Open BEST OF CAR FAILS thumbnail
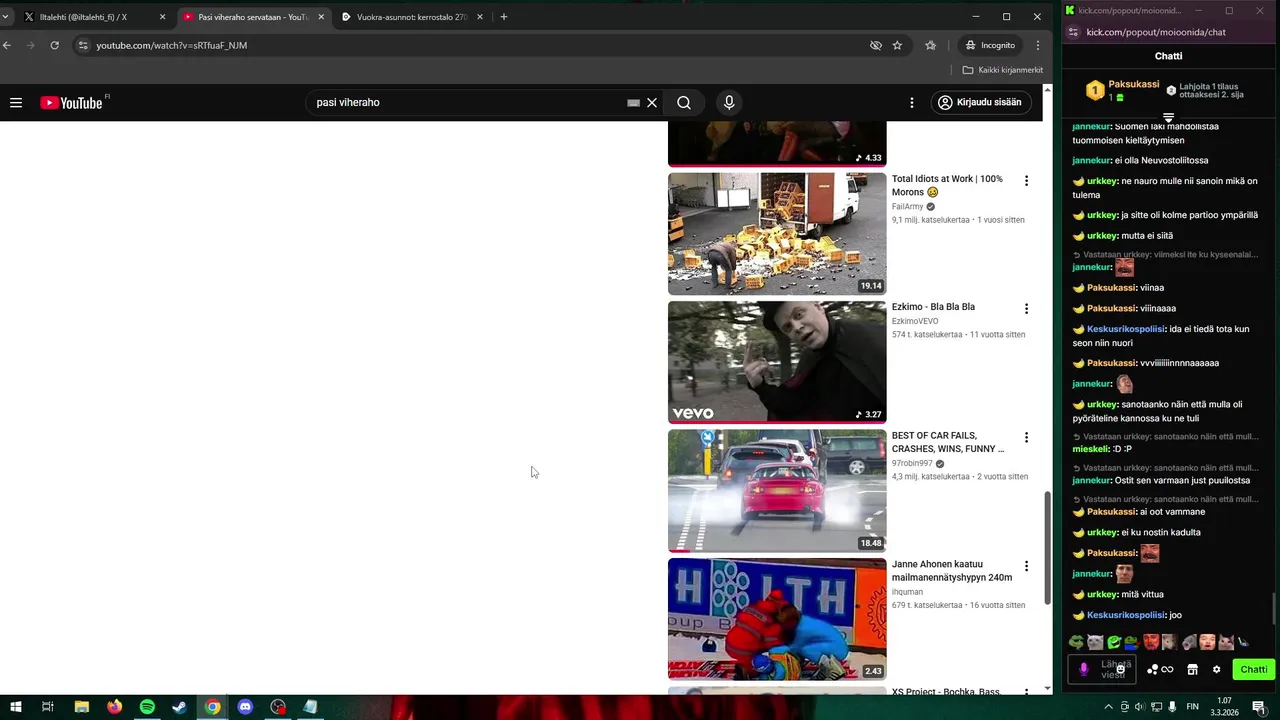Screen dimensions: 1280x720 point(777,491)
